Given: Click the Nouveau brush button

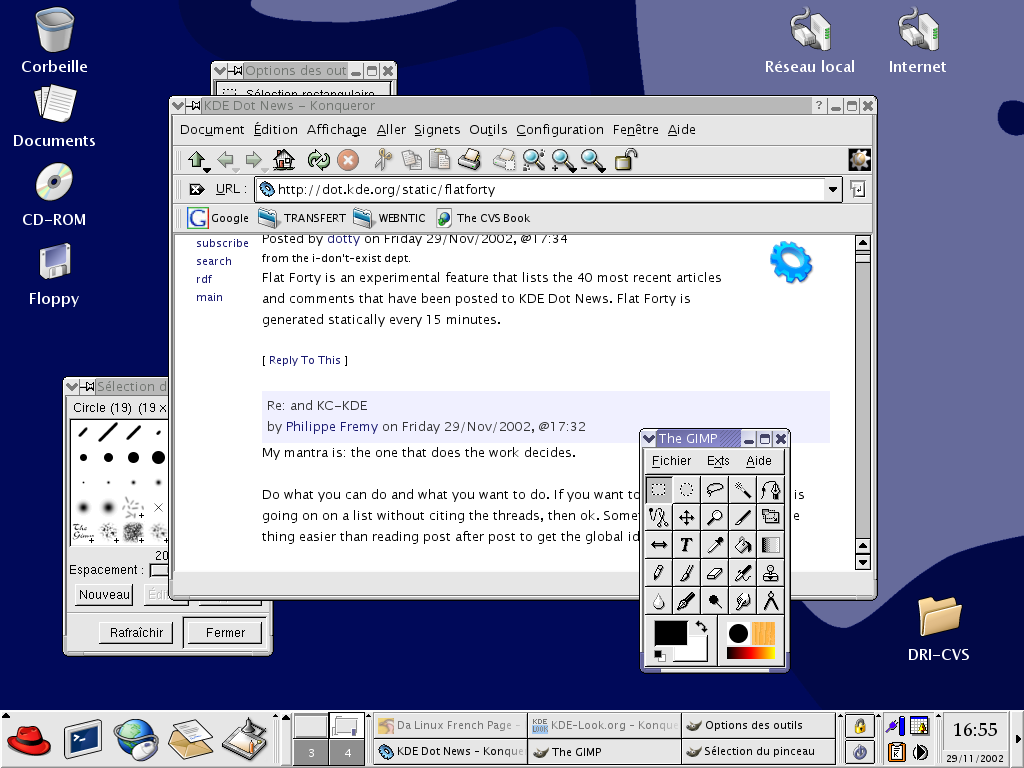Looking at the screenshot, I should coord(104,594).
